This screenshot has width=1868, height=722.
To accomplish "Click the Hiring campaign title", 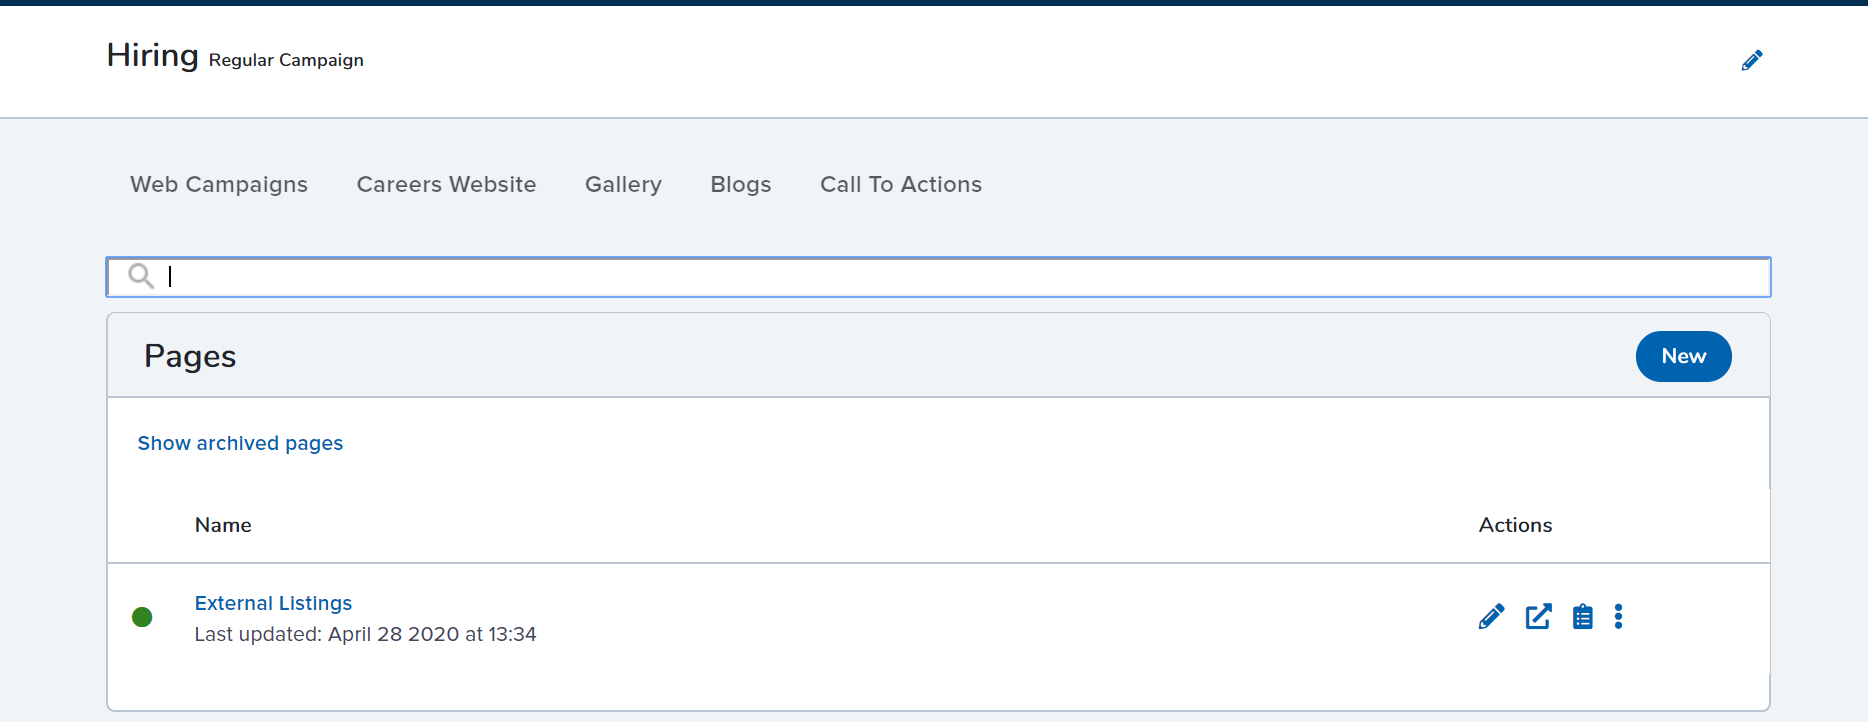I will coord(153,55).
